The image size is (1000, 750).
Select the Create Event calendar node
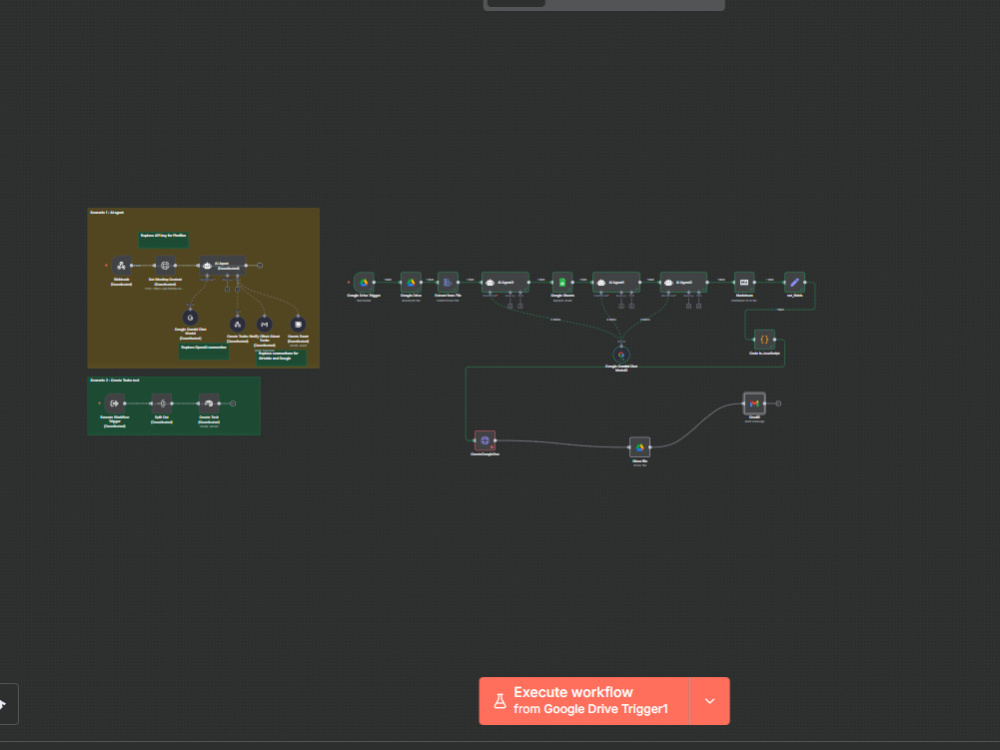(x=298, y=325)
